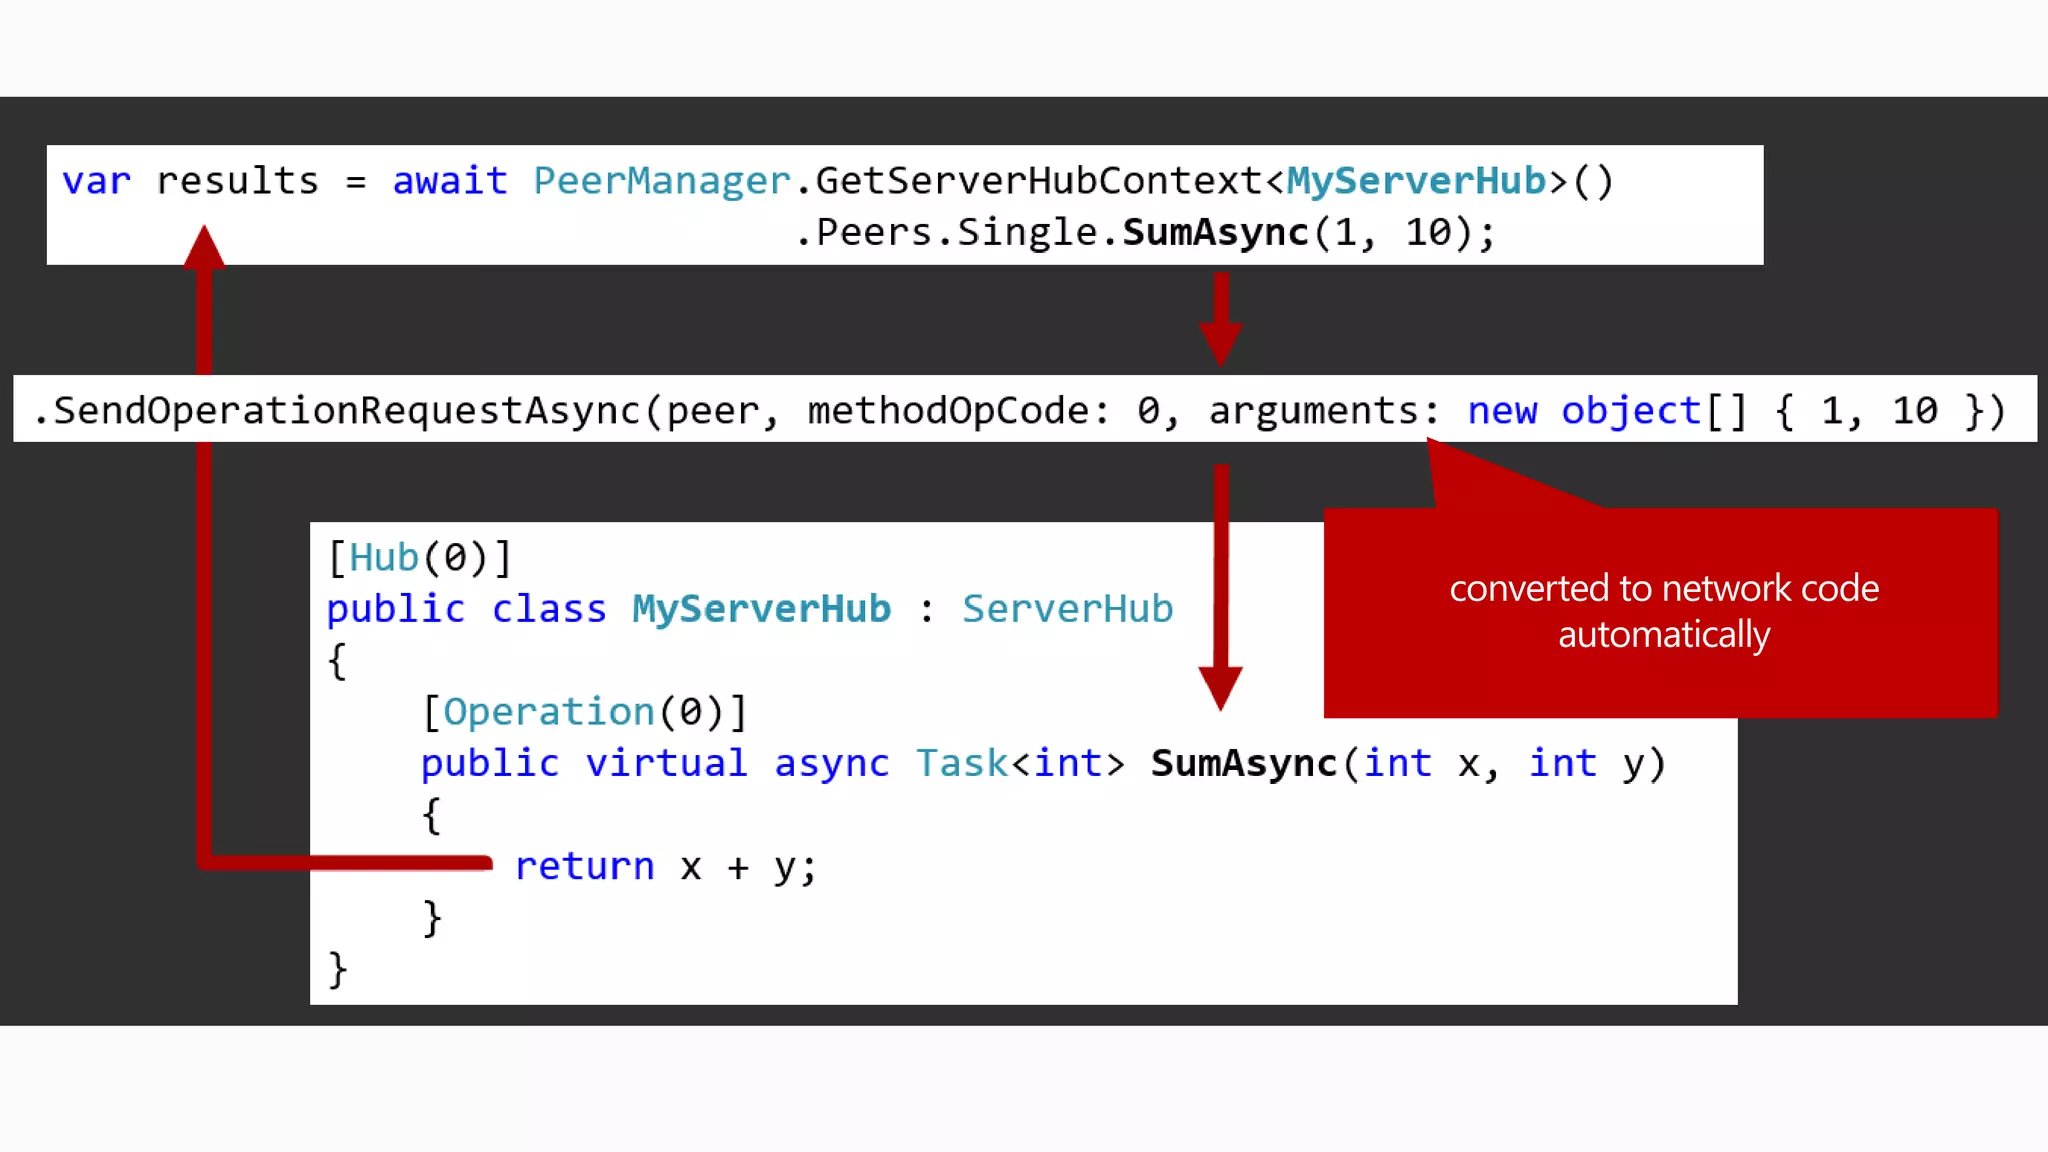Click 'Task<int>' return type
Screen dimensions: 2048x1152
(1020, 764)
